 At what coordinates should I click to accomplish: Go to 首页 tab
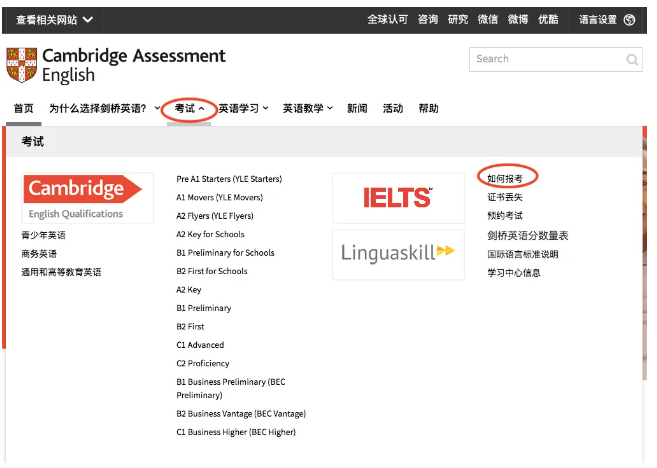pyautogui.click(x=23, y=109)
